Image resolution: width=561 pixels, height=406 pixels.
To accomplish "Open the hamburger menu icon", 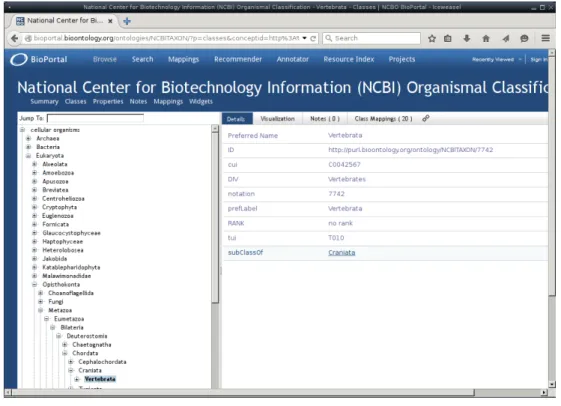I will [545, 38].
